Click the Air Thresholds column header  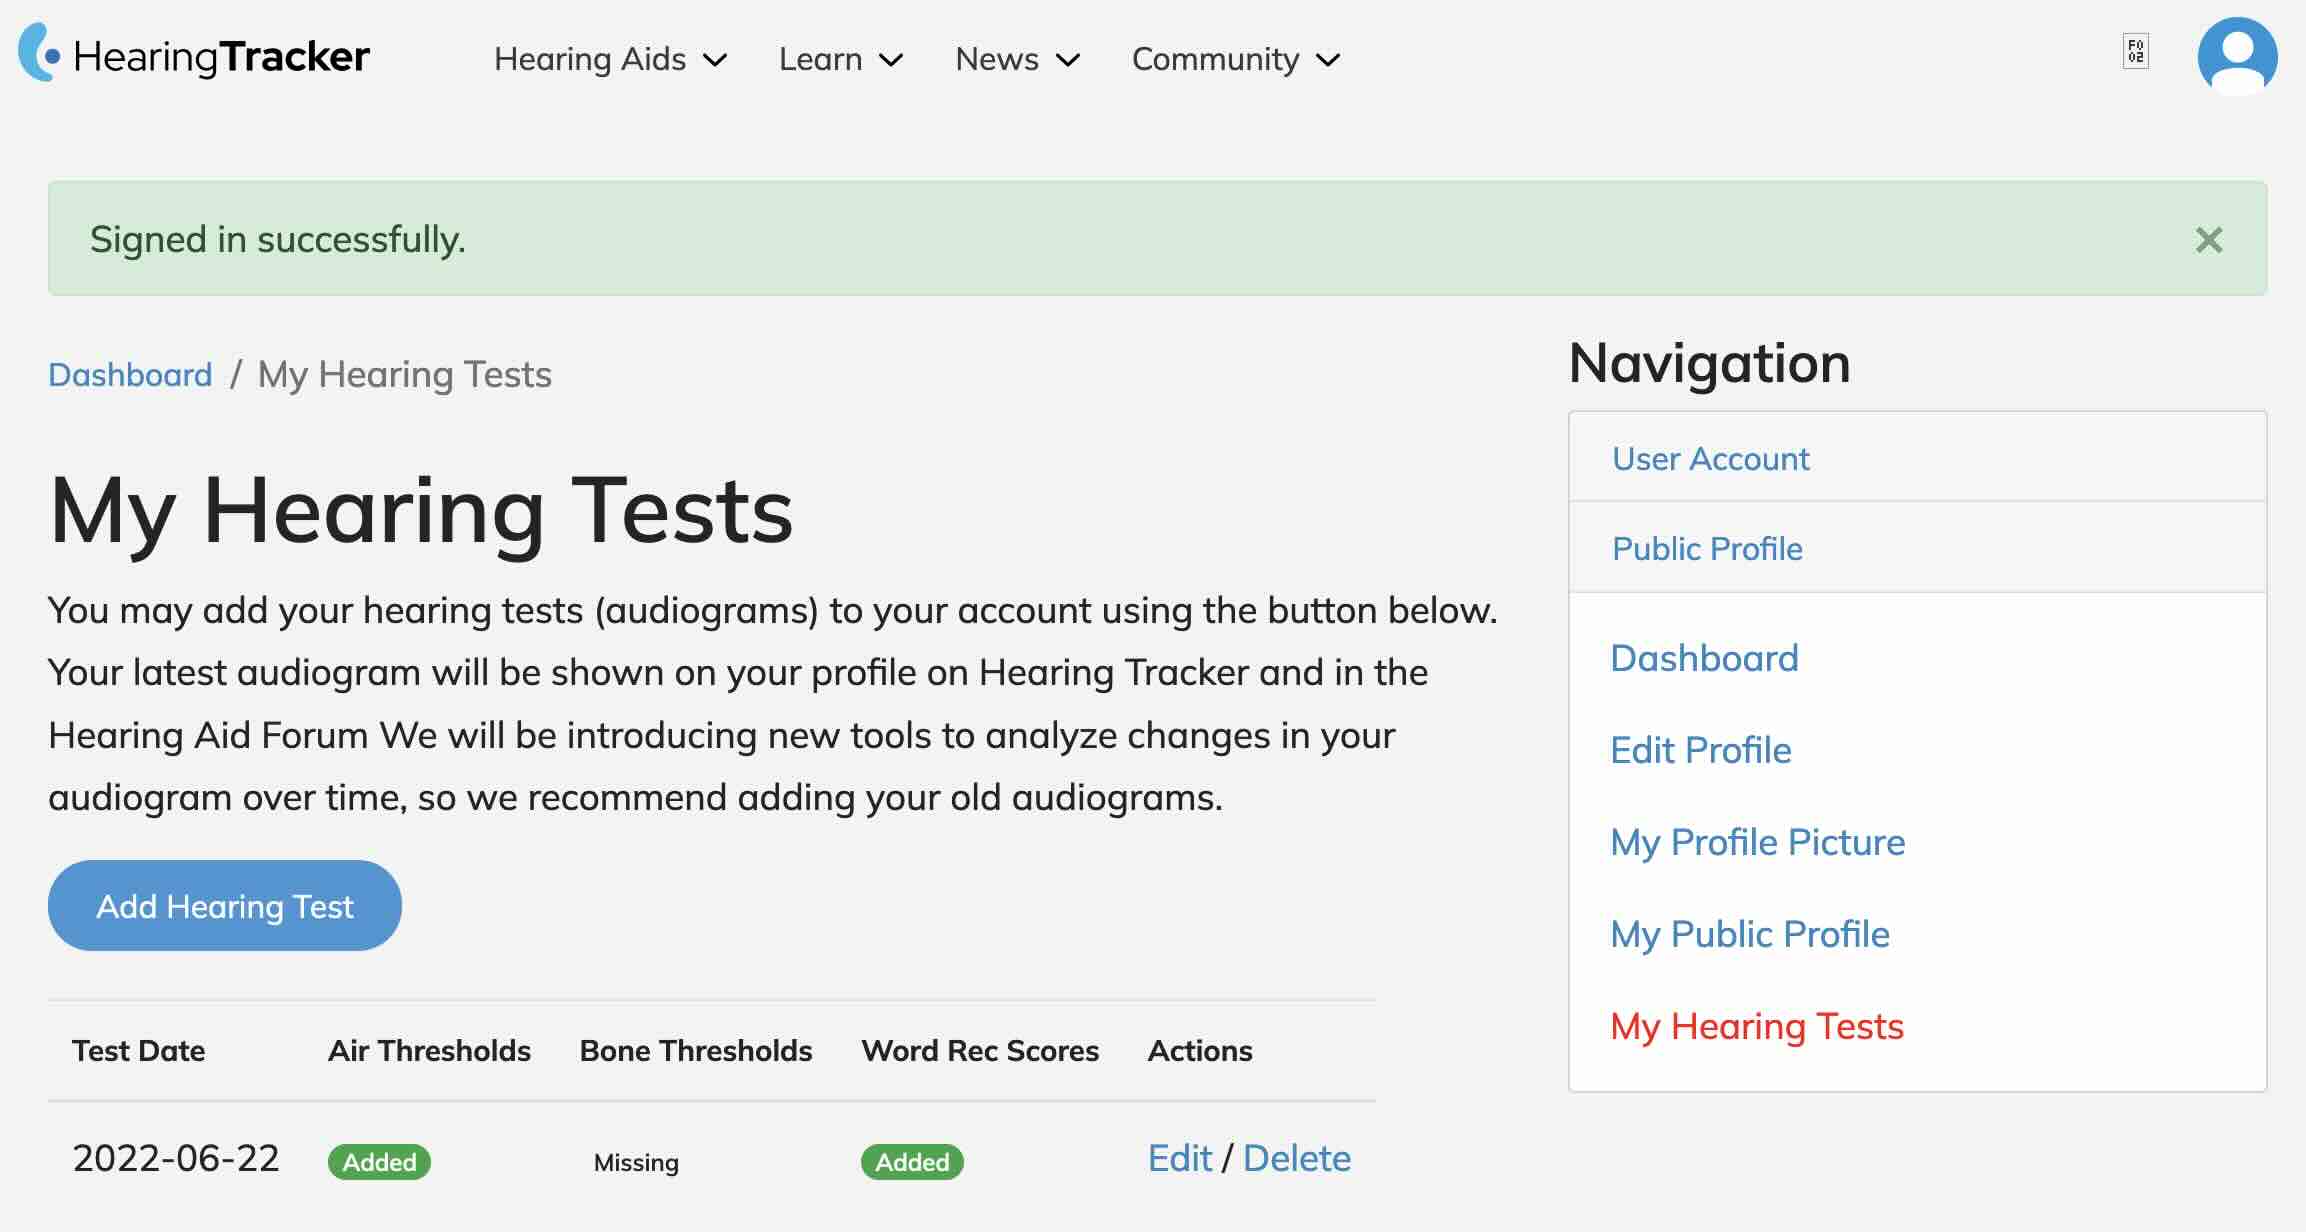click(x=429, y=1050)
